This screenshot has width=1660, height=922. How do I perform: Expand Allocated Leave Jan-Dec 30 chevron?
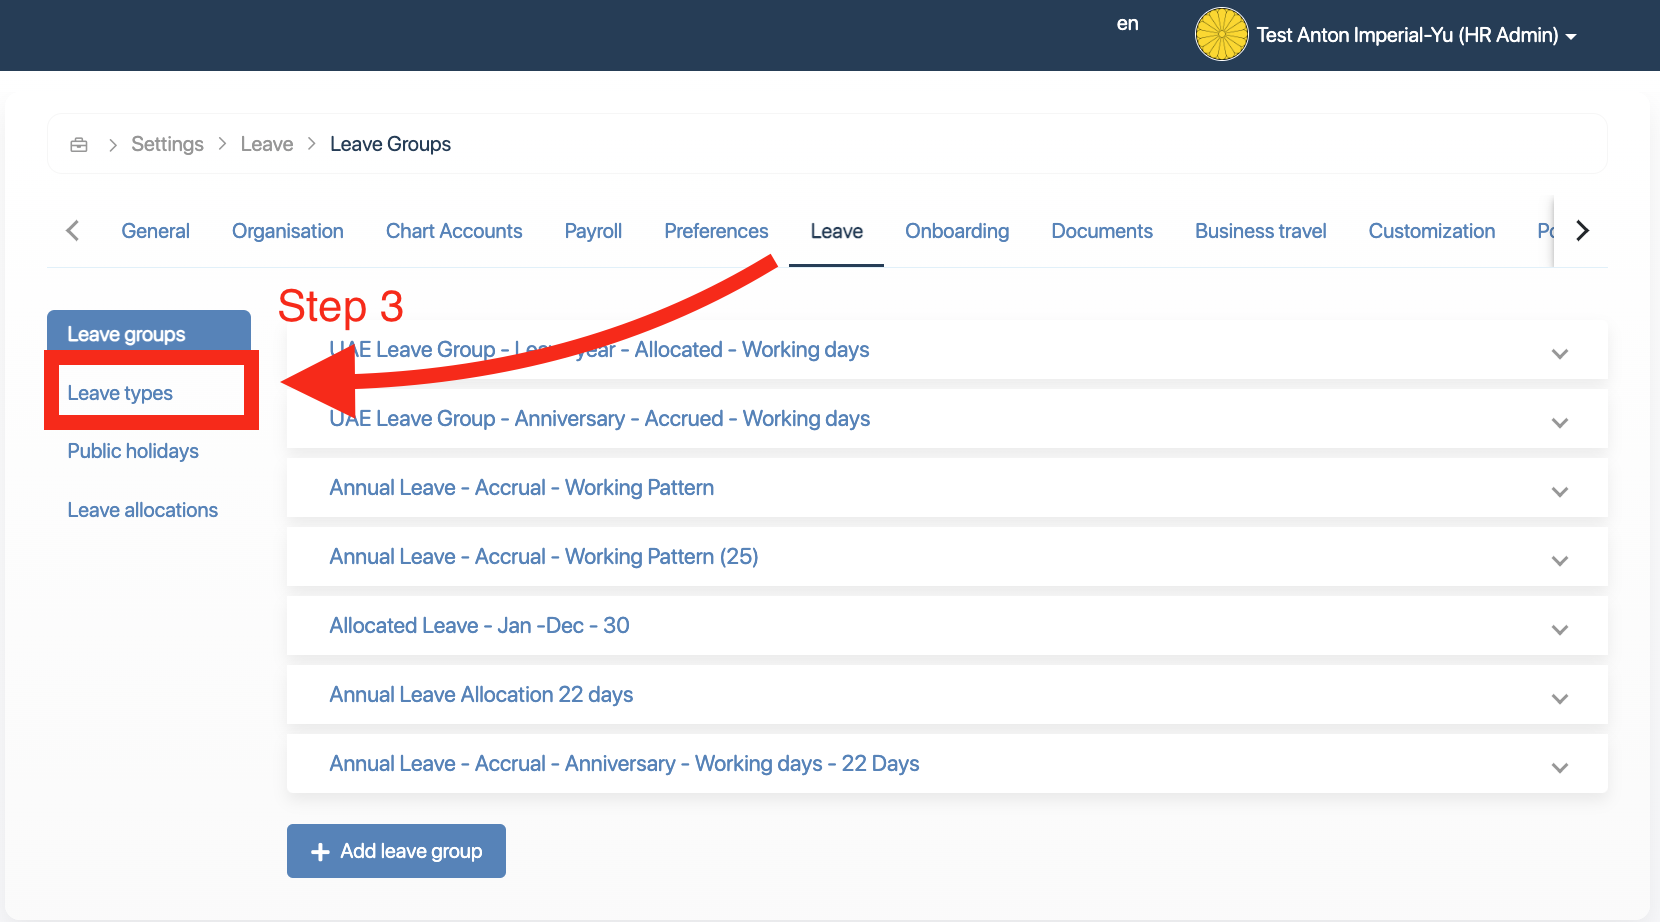1559,630
